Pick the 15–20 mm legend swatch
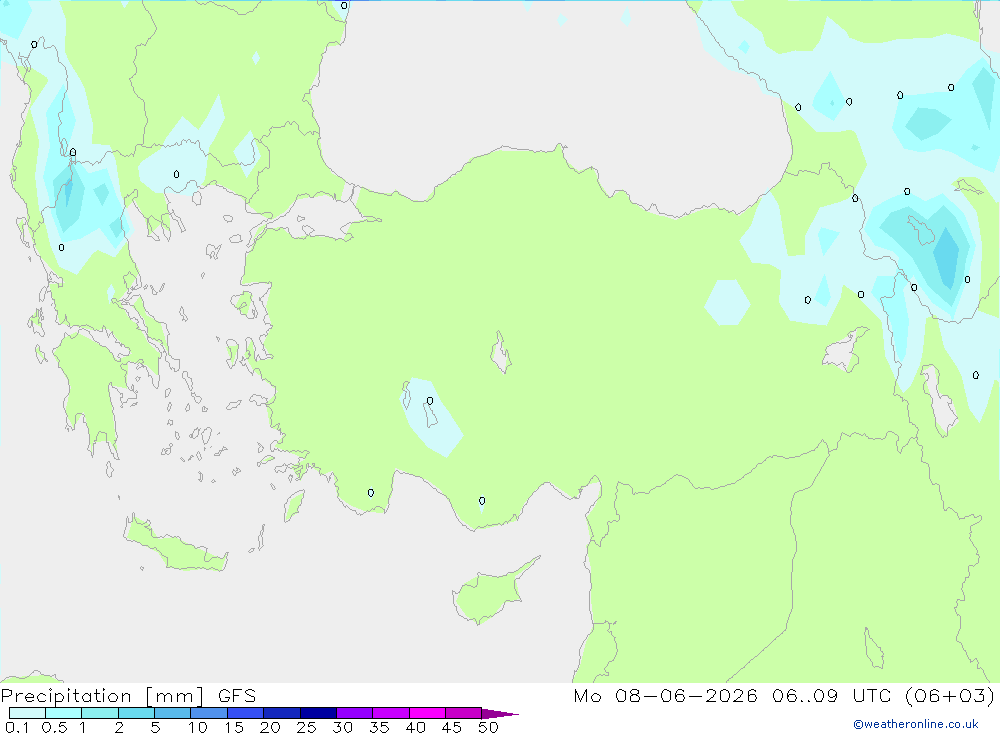This screenshot has width=1000, height=733. pos(246,713)
